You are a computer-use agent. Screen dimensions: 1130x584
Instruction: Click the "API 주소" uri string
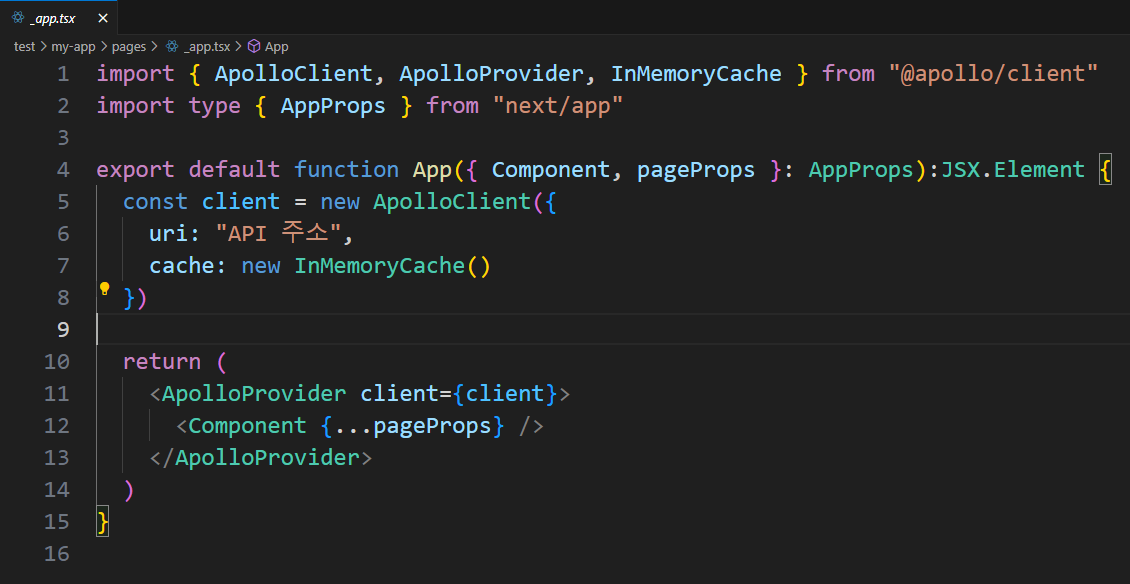click(x=280, y=234)
